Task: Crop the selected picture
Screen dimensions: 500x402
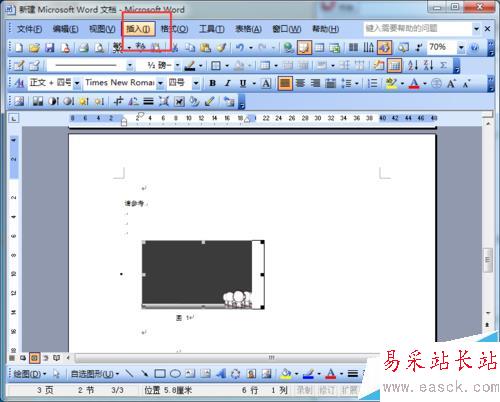Action: click(x=118, y=101)
